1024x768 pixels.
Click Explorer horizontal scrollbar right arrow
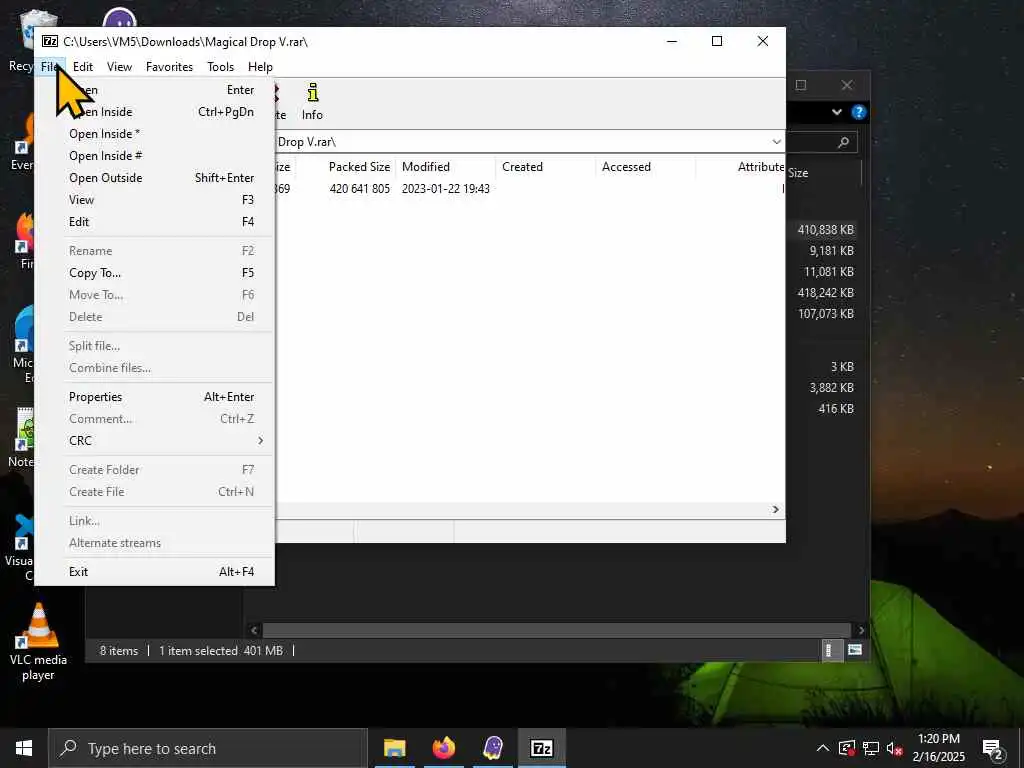point(861,630)
